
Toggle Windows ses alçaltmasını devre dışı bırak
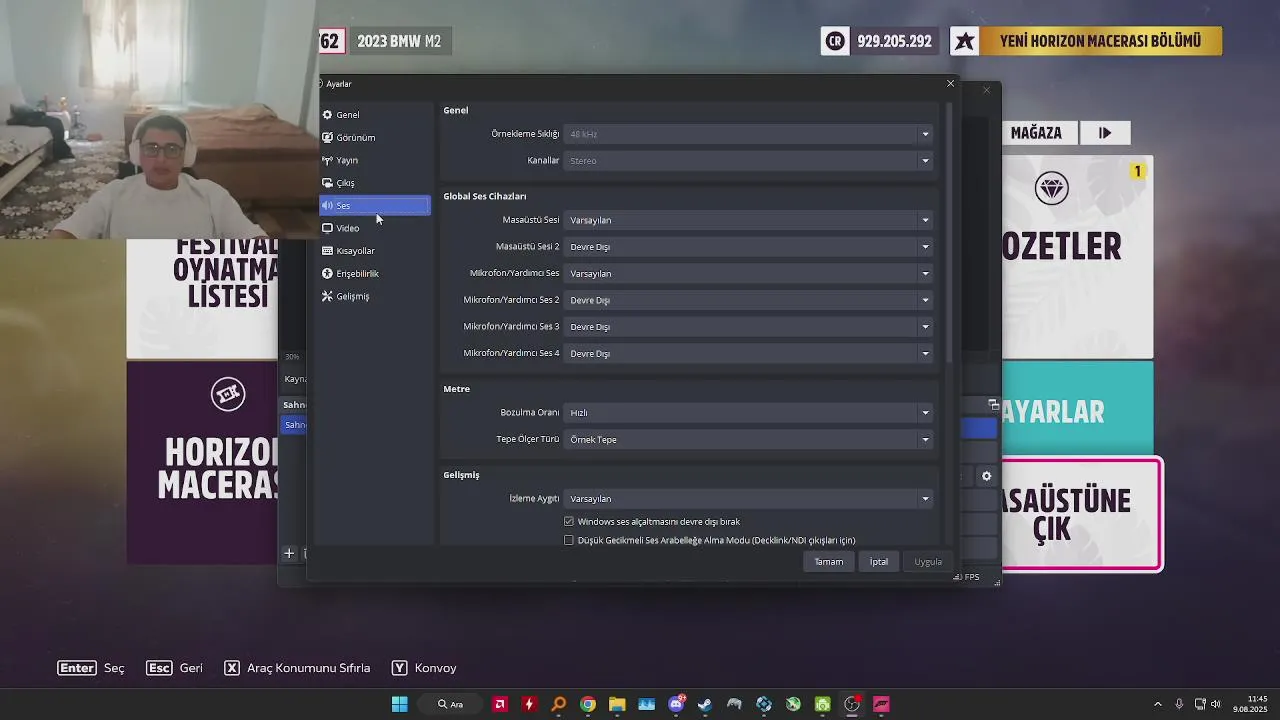[x=569, y=522]
